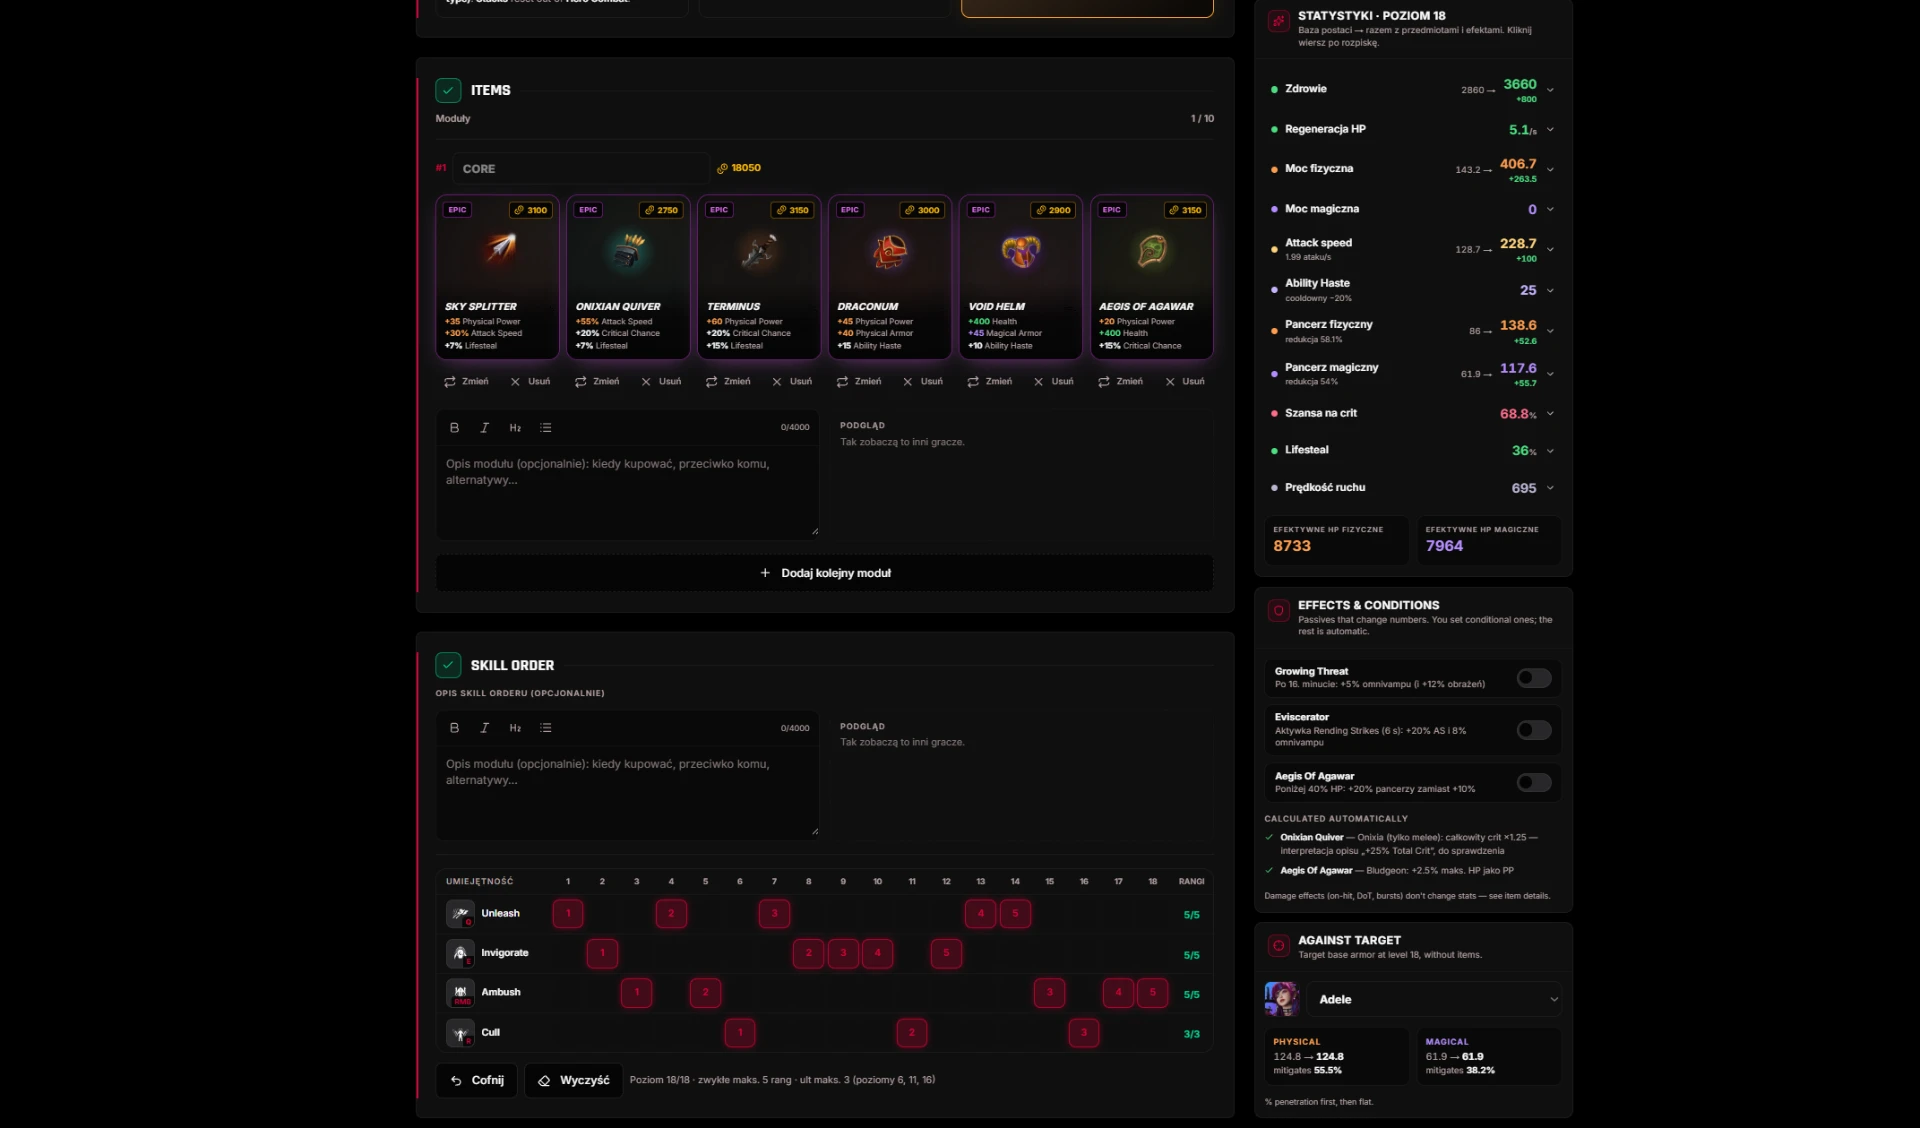Click the Skill Order description text area
Viewport: 1920px width, 1128px height.
(x=627, y=794)
